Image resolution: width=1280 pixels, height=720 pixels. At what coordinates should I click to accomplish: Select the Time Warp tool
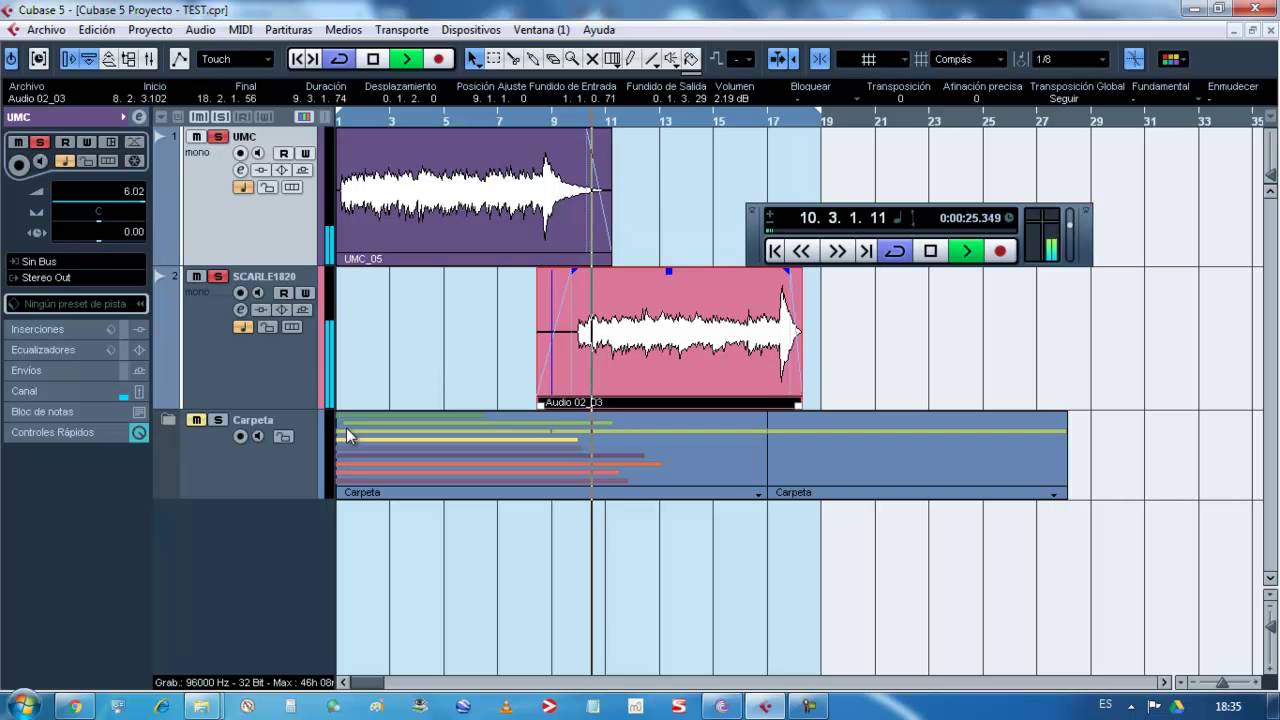pyautogui.click(x=612, y=59)
